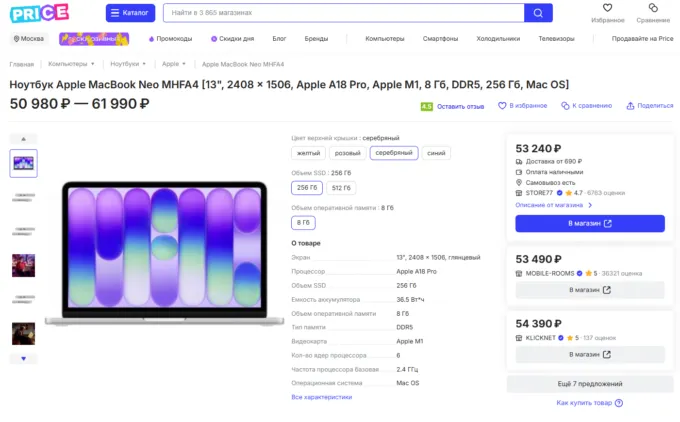
Task: Choose синий lid color
Action: [x=436, y=153]
